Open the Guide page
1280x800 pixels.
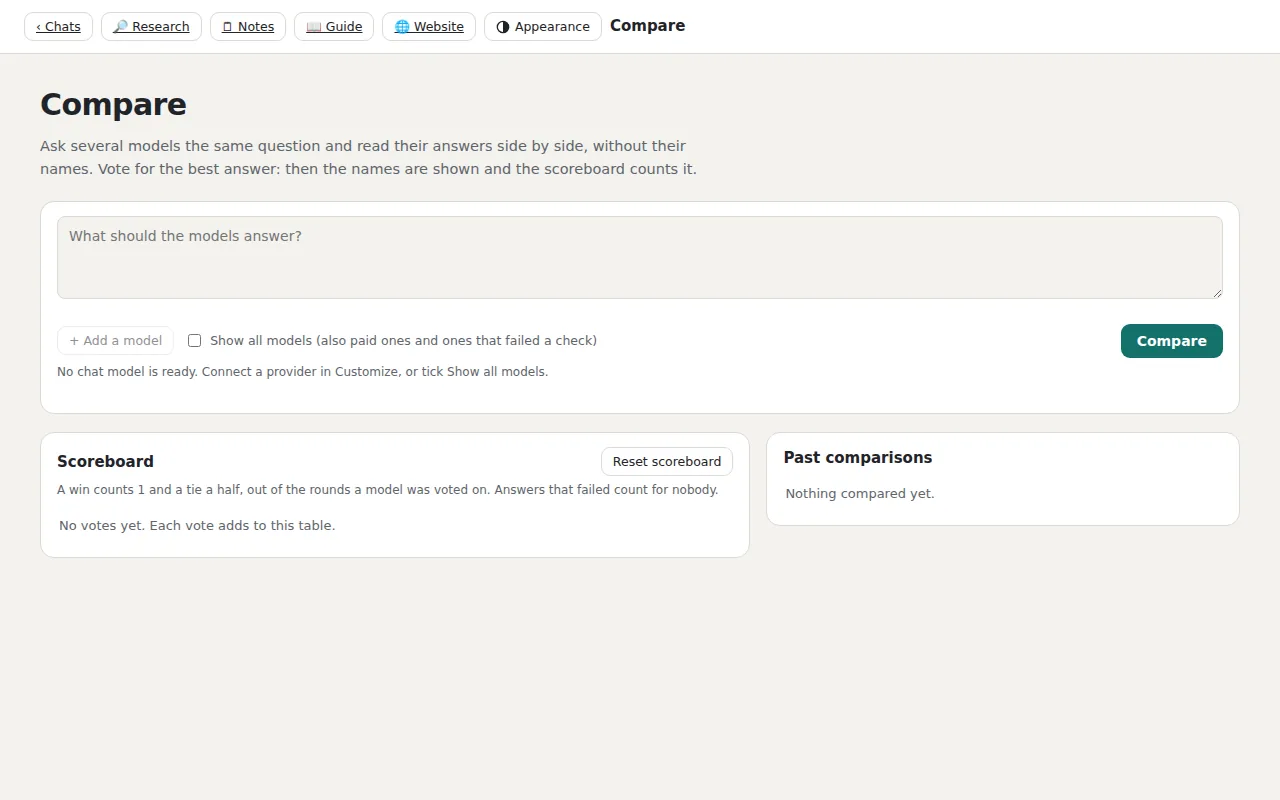click(334, 27)
